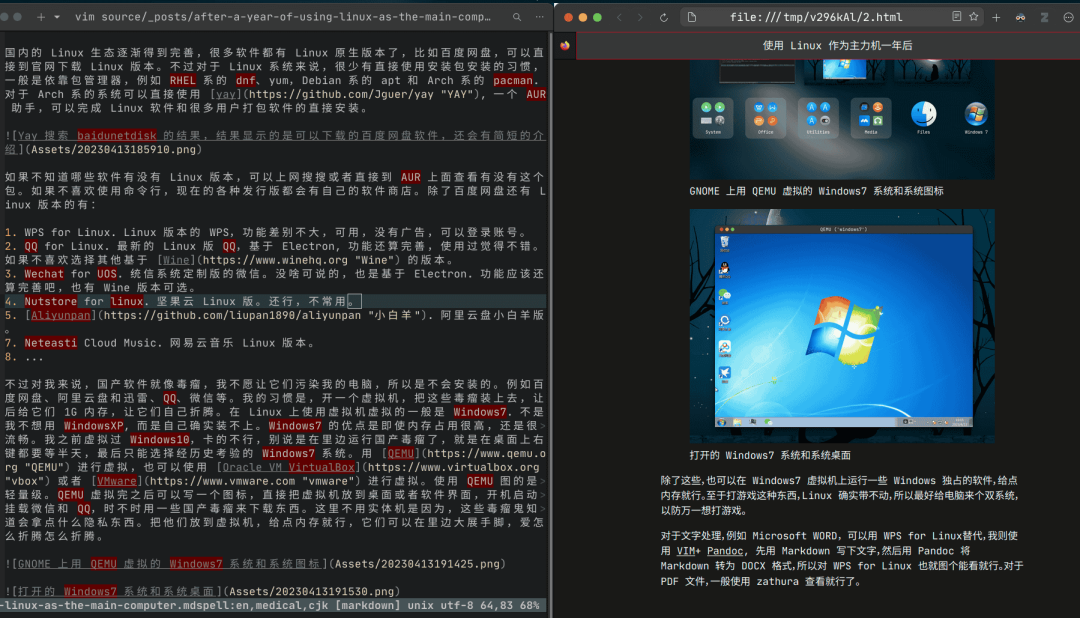Click the WeChat icon on Windows7 desktop
The height and width of the screenshot is (618, 1080).
[724, 296]
